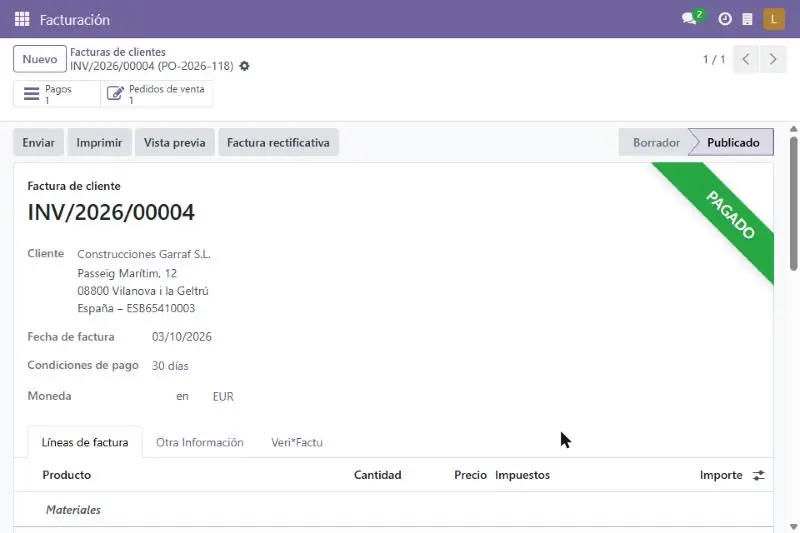This screenshot has width=800, height=533.
Task: Click the Cantidad column header
Action: [x=378, y=475]
